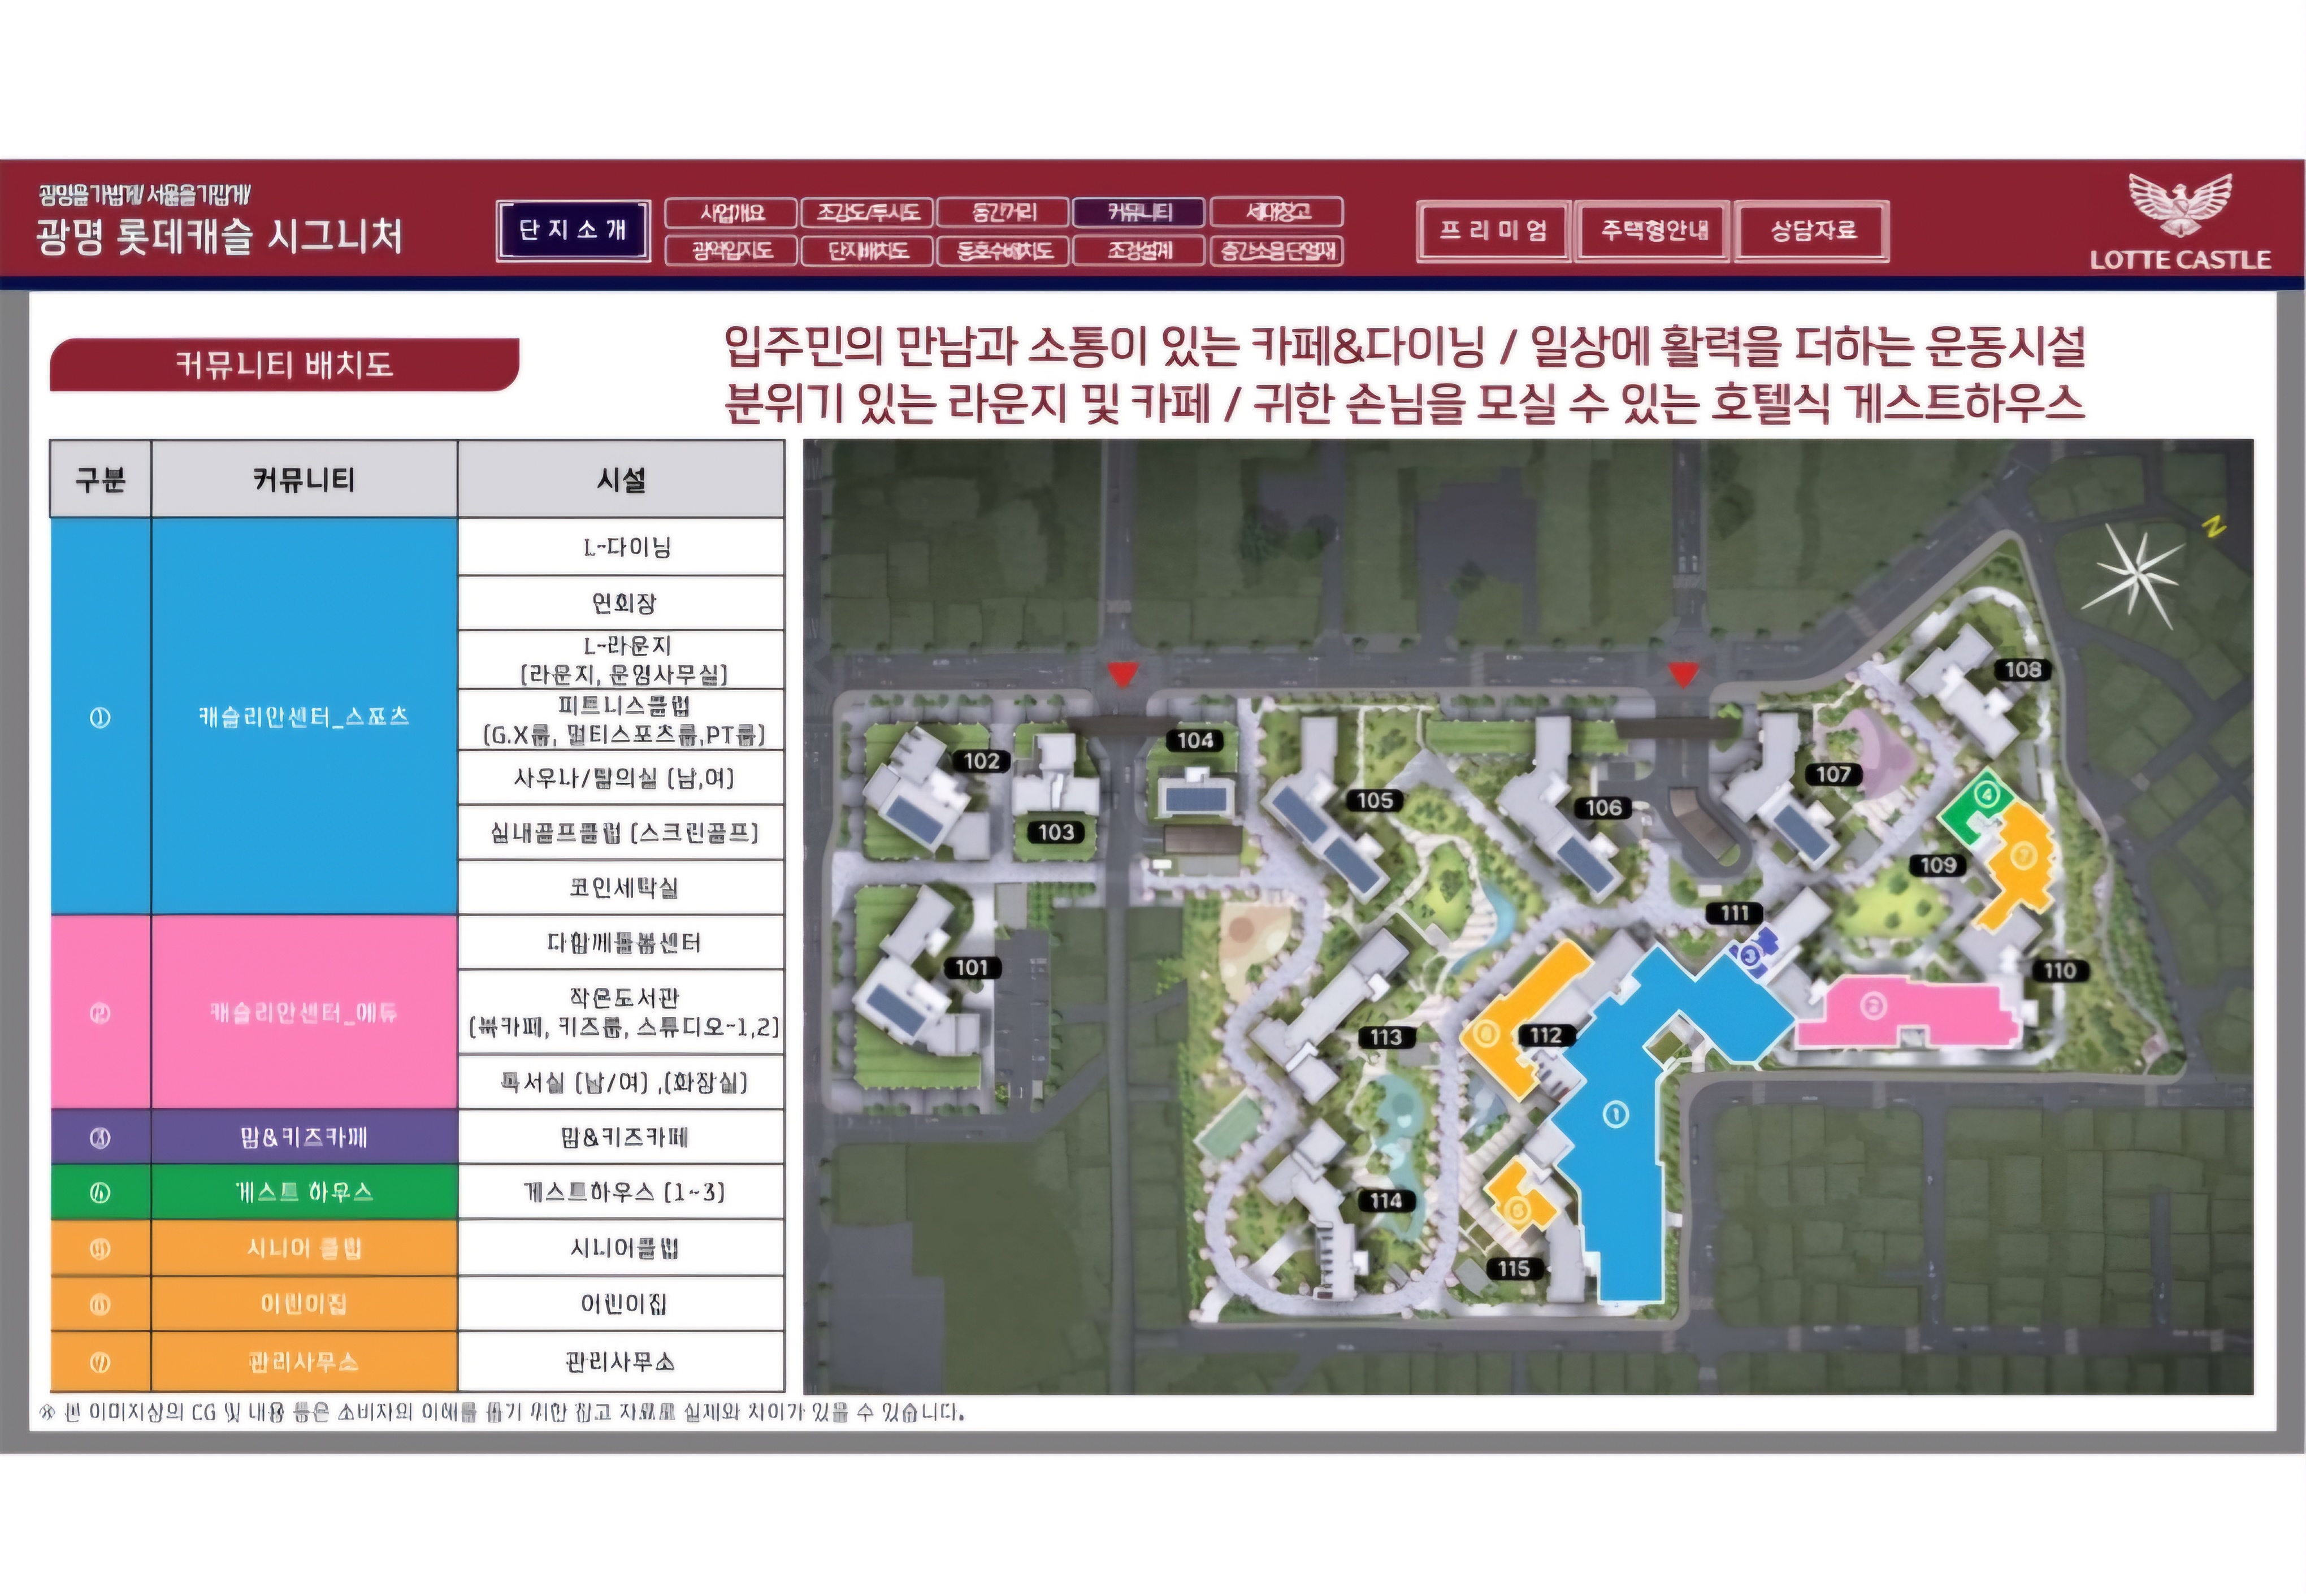This screenshot has height=1596, width=2306.
Task: Switch to the 조경설계 tab
Action: click(1140, 250)
